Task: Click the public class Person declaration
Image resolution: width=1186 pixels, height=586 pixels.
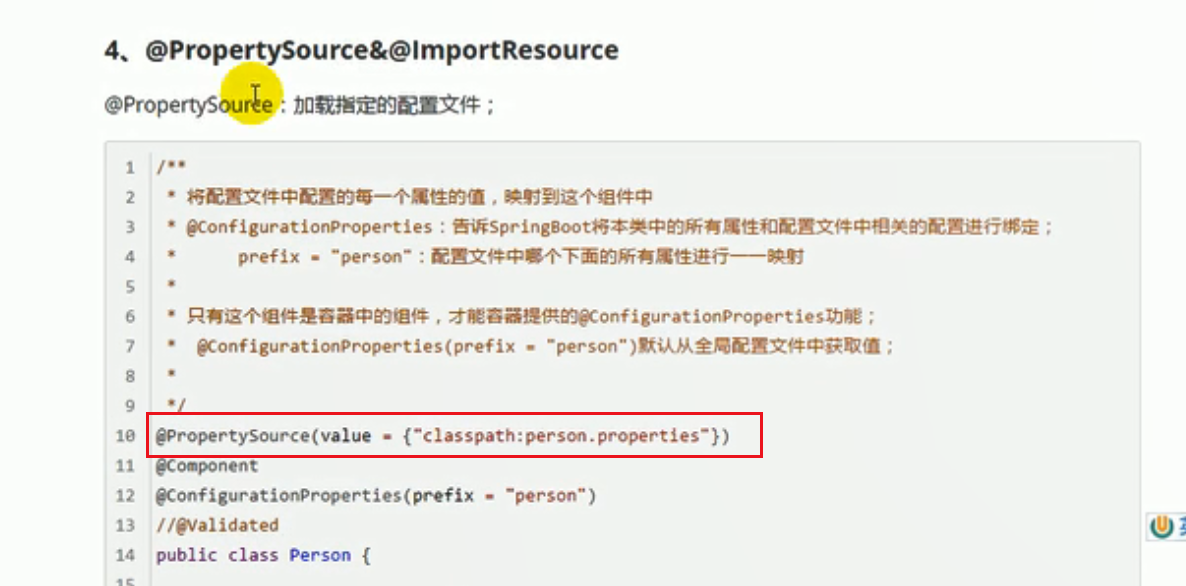Action: [263, 555]
